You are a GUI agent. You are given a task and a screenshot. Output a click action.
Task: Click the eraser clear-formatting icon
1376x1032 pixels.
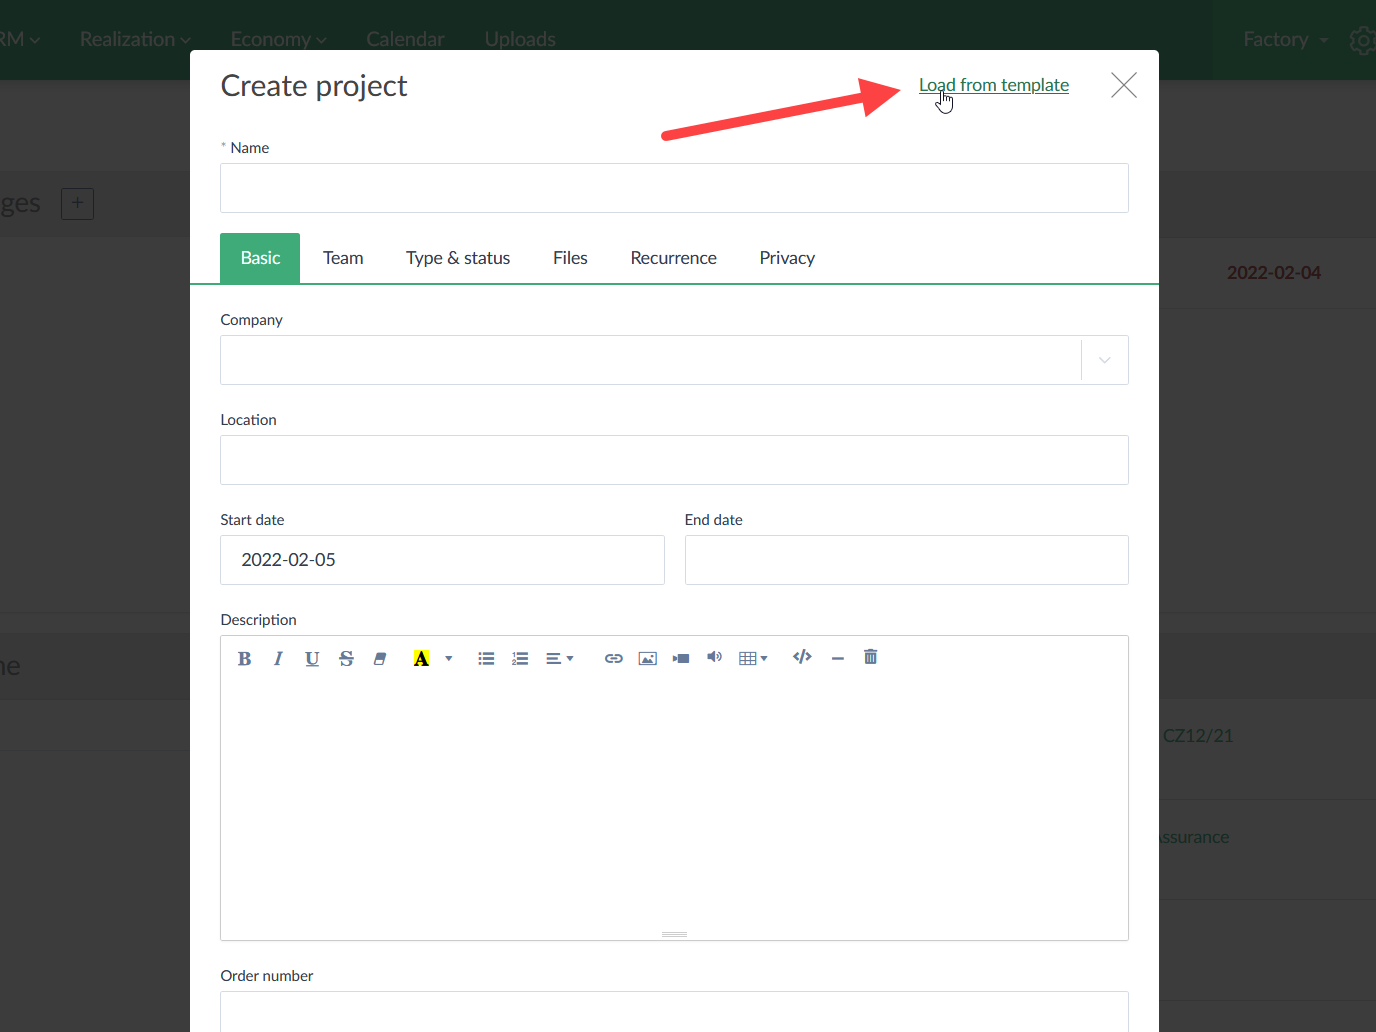tap(380, 658)
